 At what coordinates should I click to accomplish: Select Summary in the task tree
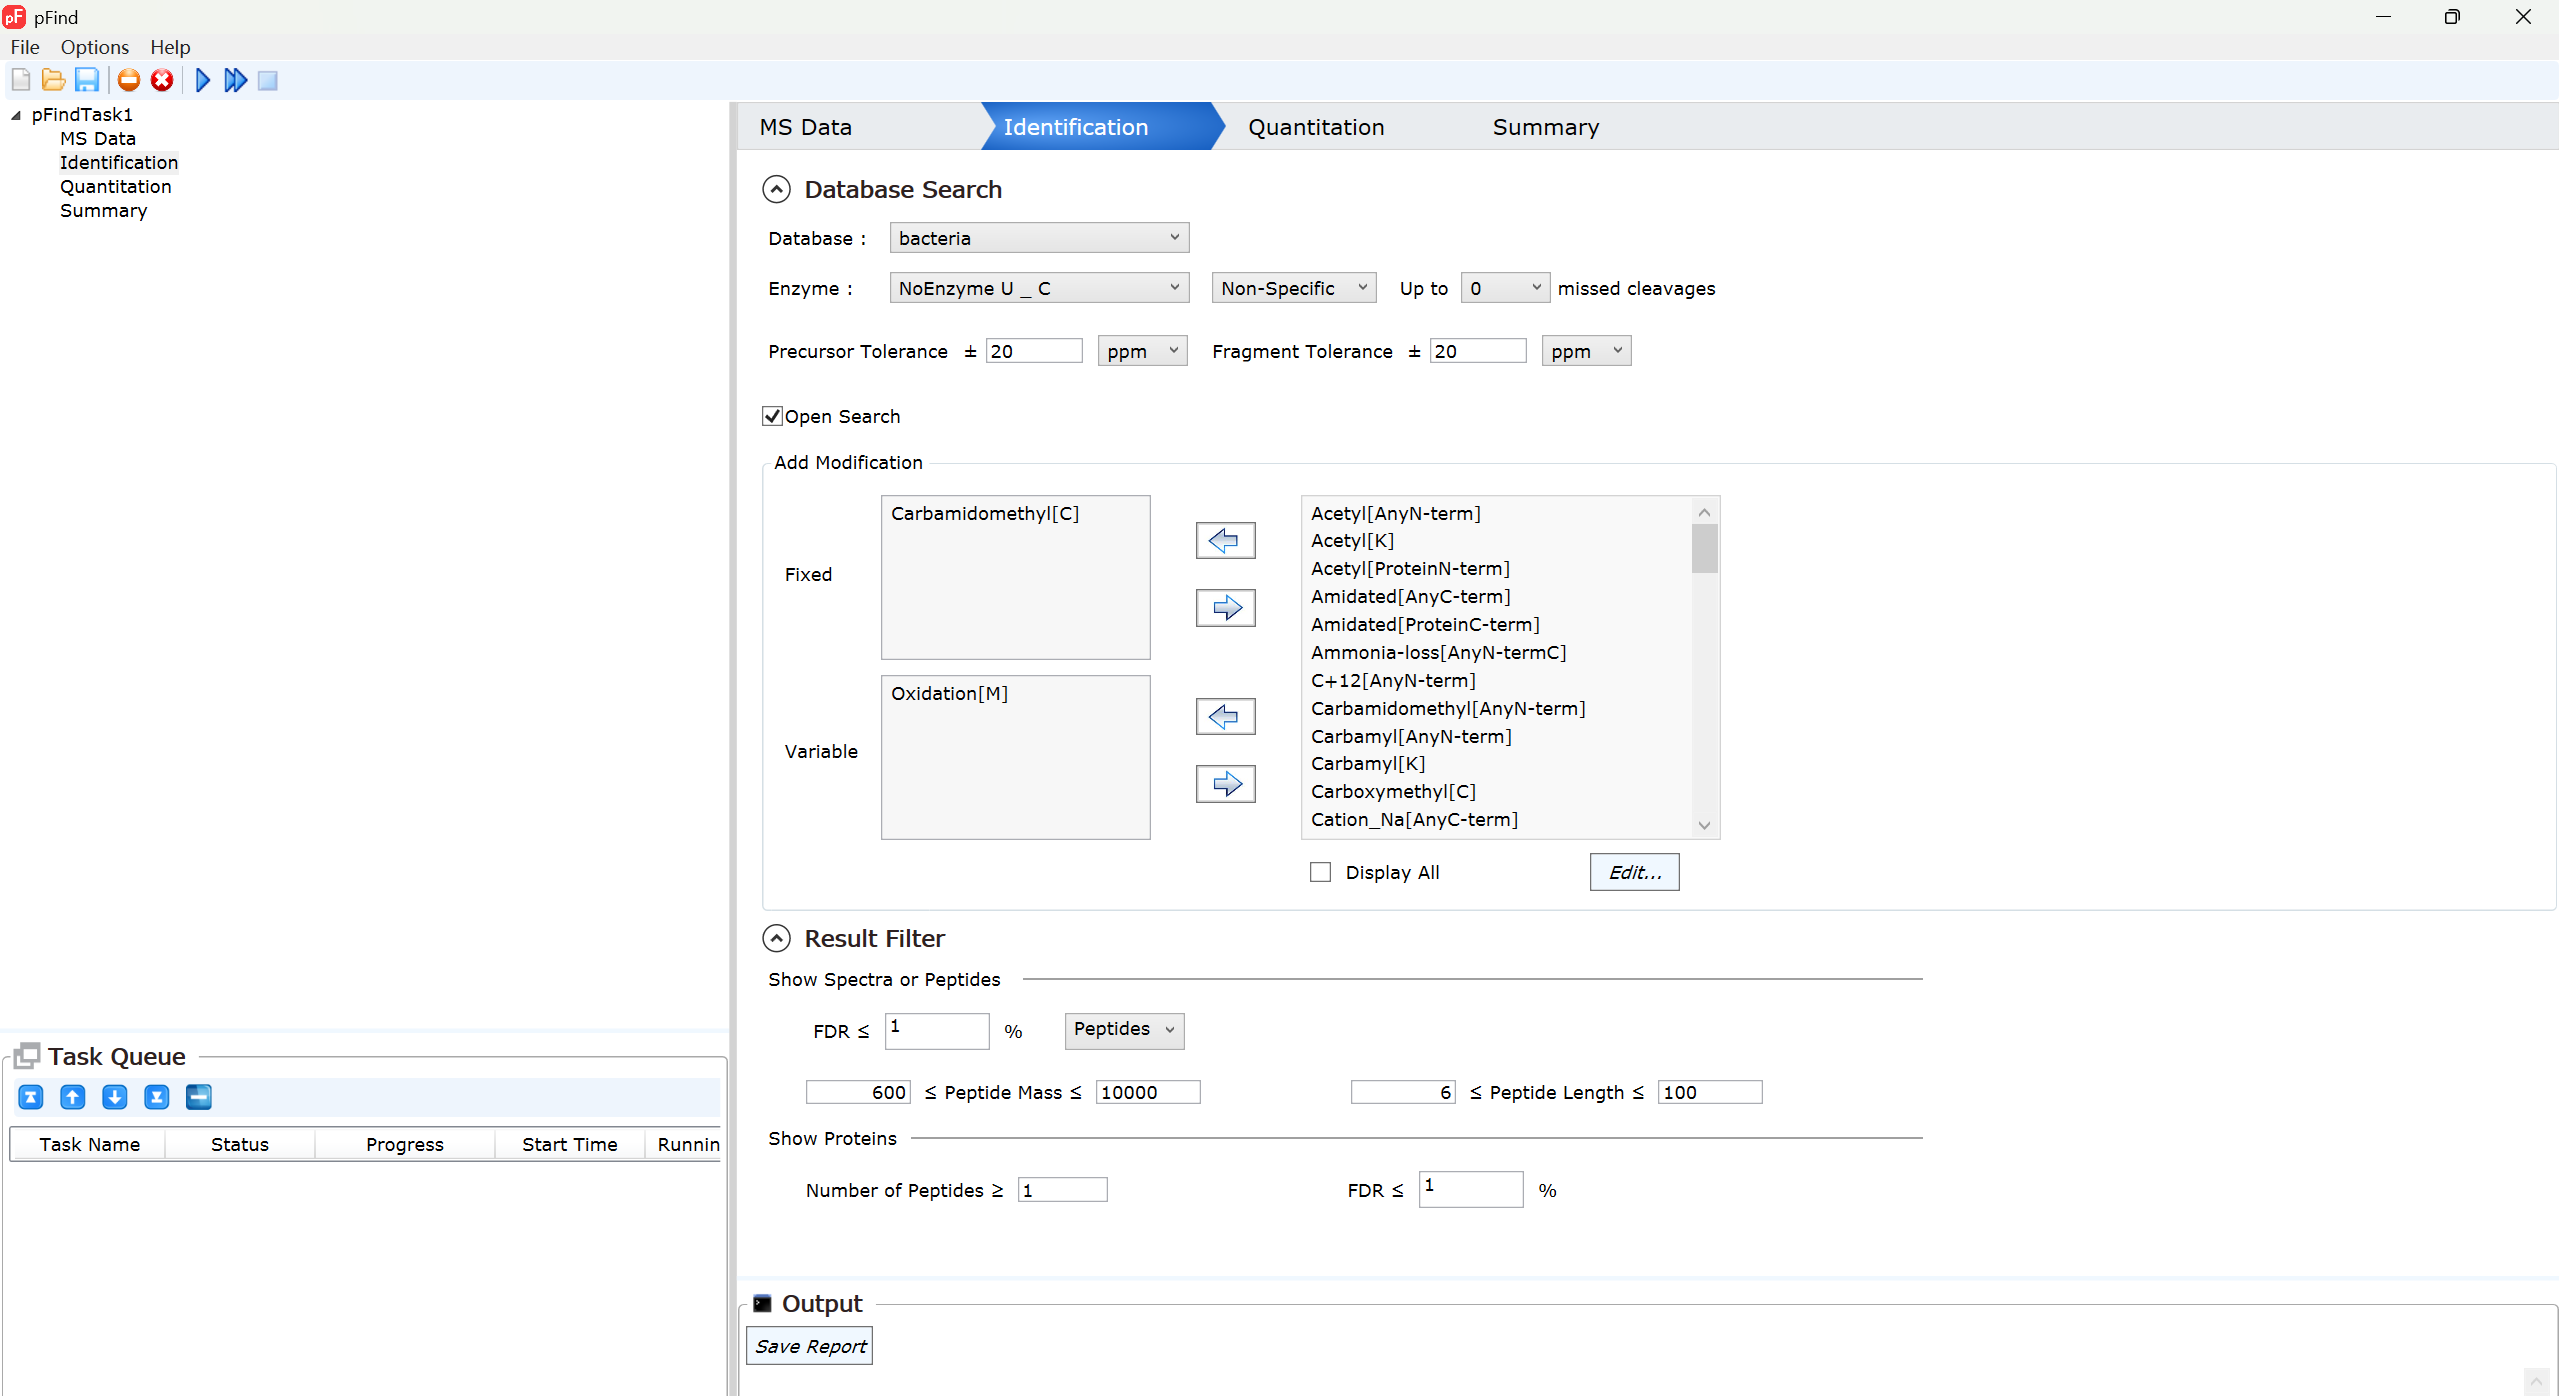103,211
